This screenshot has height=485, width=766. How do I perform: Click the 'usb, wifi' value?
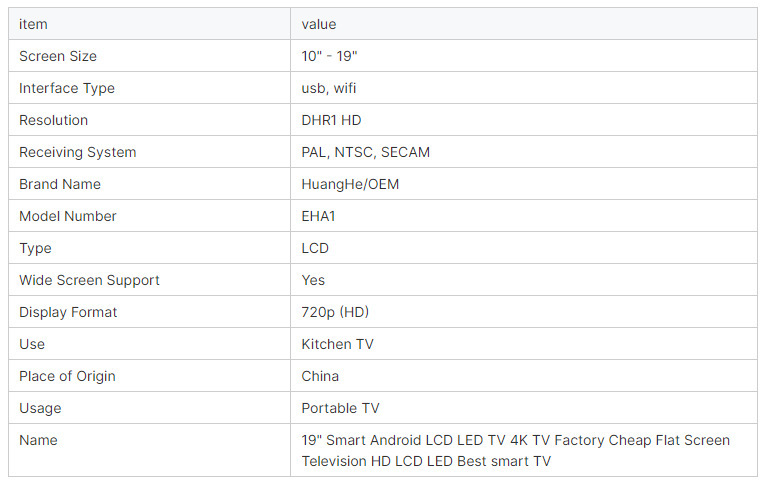tap(329, 88)
